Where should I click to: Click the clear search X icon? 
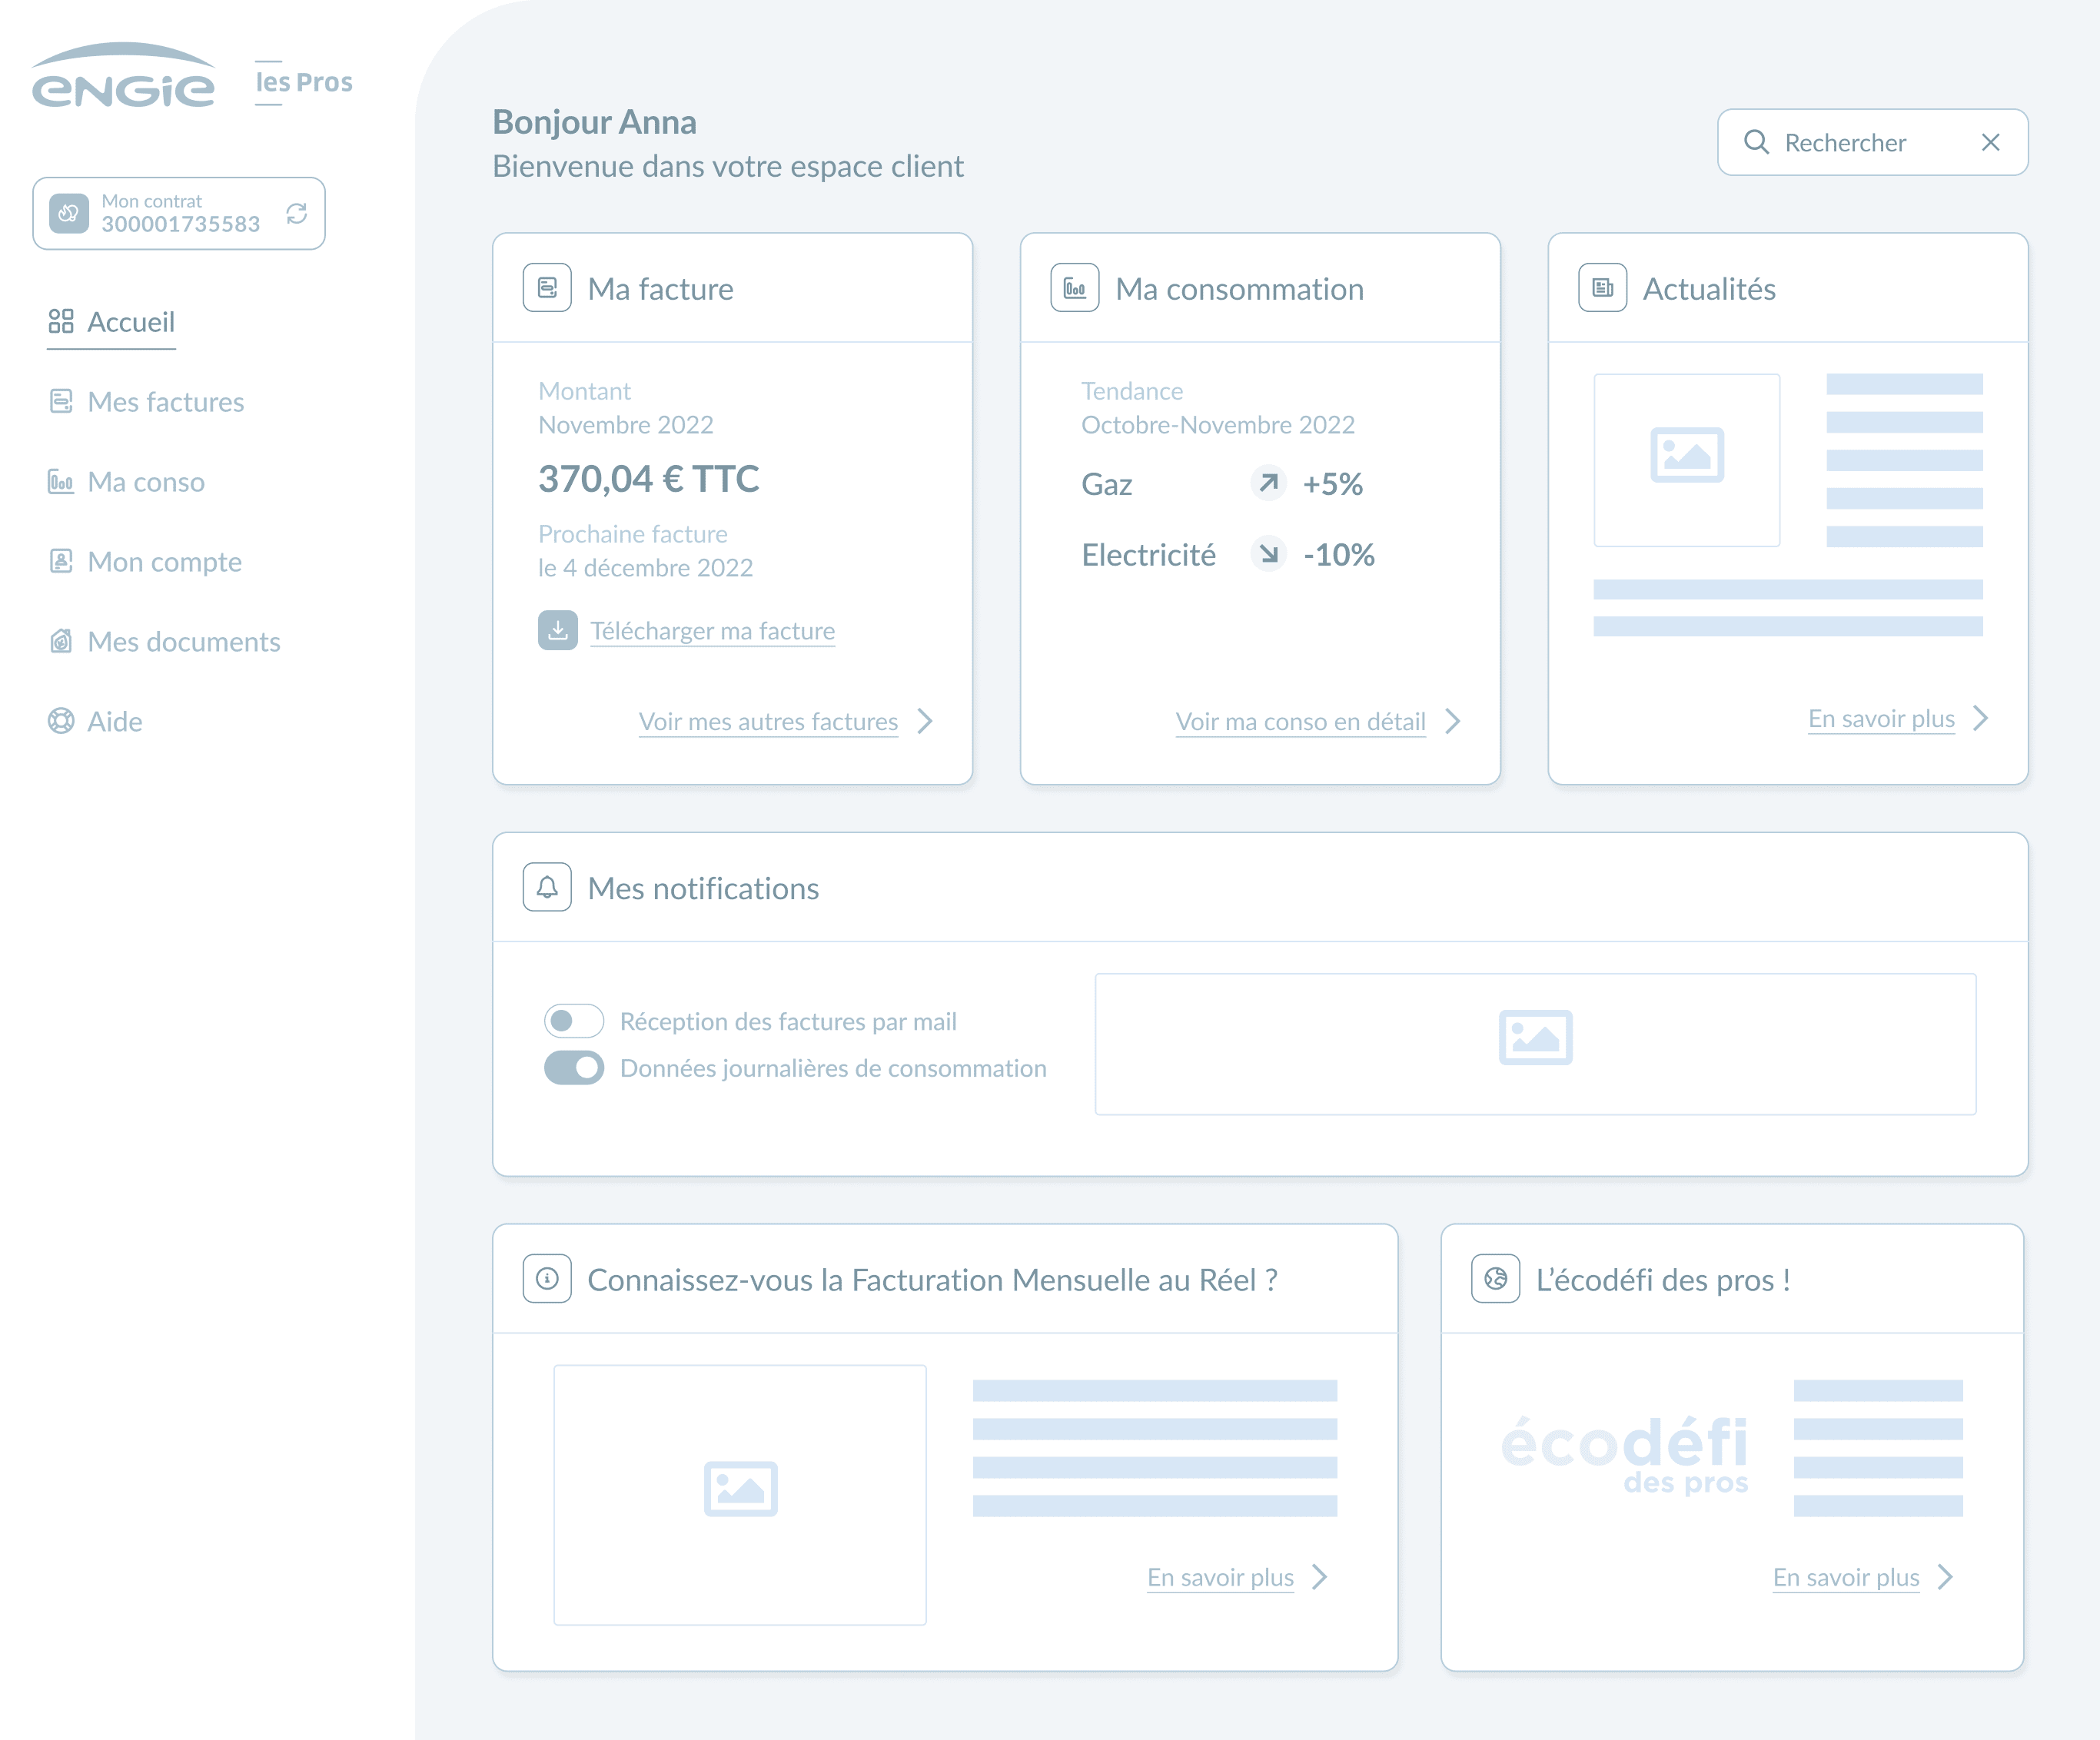(x=1990, y=143)
